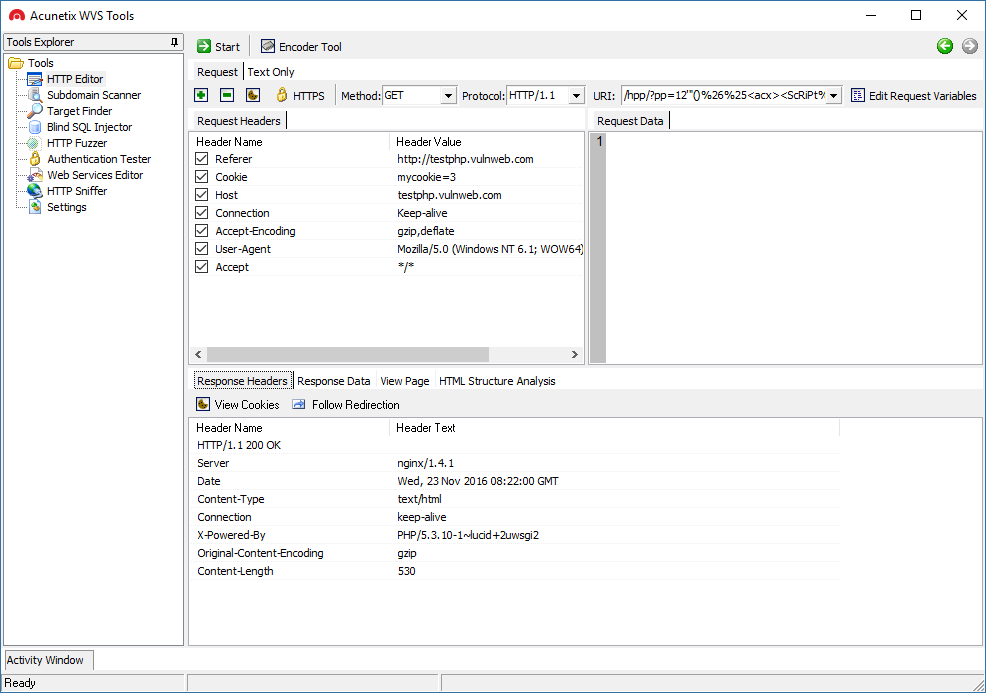Click the URI input field
The width and height of the screenshot is (986, 693).
[723, 96]
